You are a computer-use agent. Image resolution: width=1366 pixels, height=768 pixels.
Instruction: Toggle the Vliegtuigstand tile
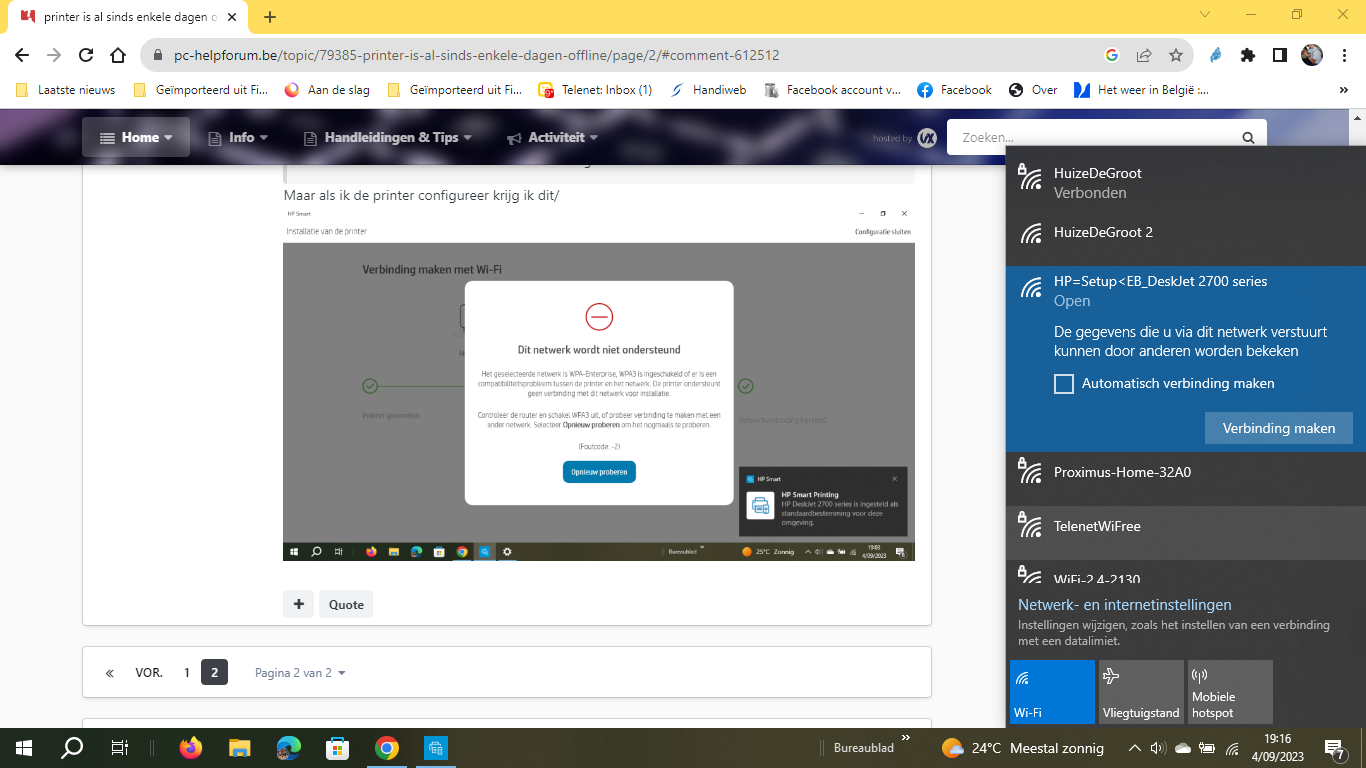pos(1141,691)
